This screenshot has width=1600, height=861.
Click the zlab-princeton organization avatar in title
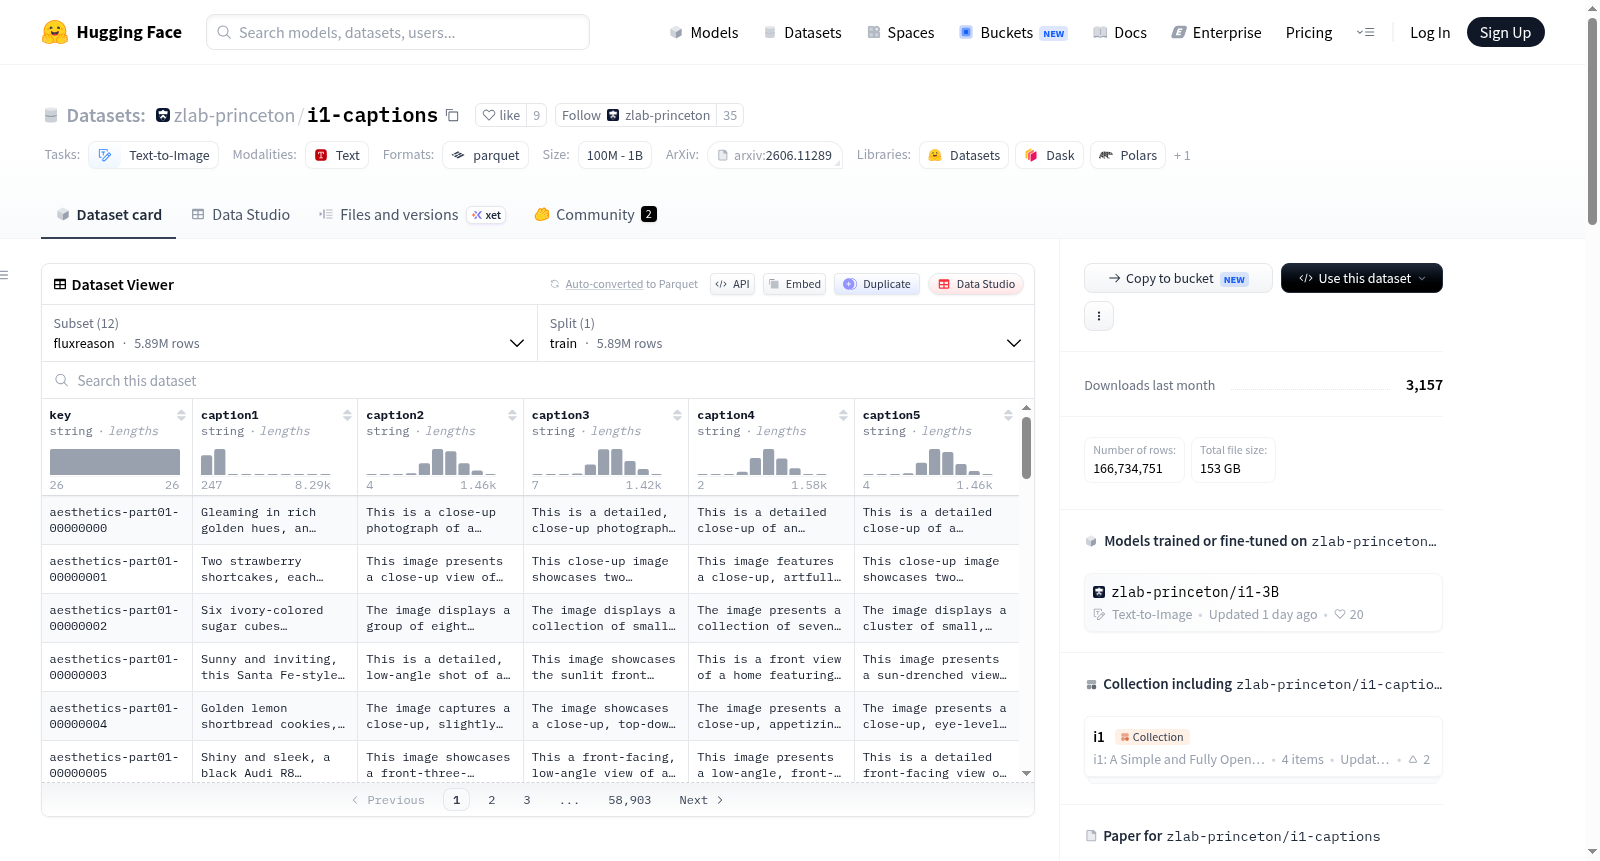(163, 115)
